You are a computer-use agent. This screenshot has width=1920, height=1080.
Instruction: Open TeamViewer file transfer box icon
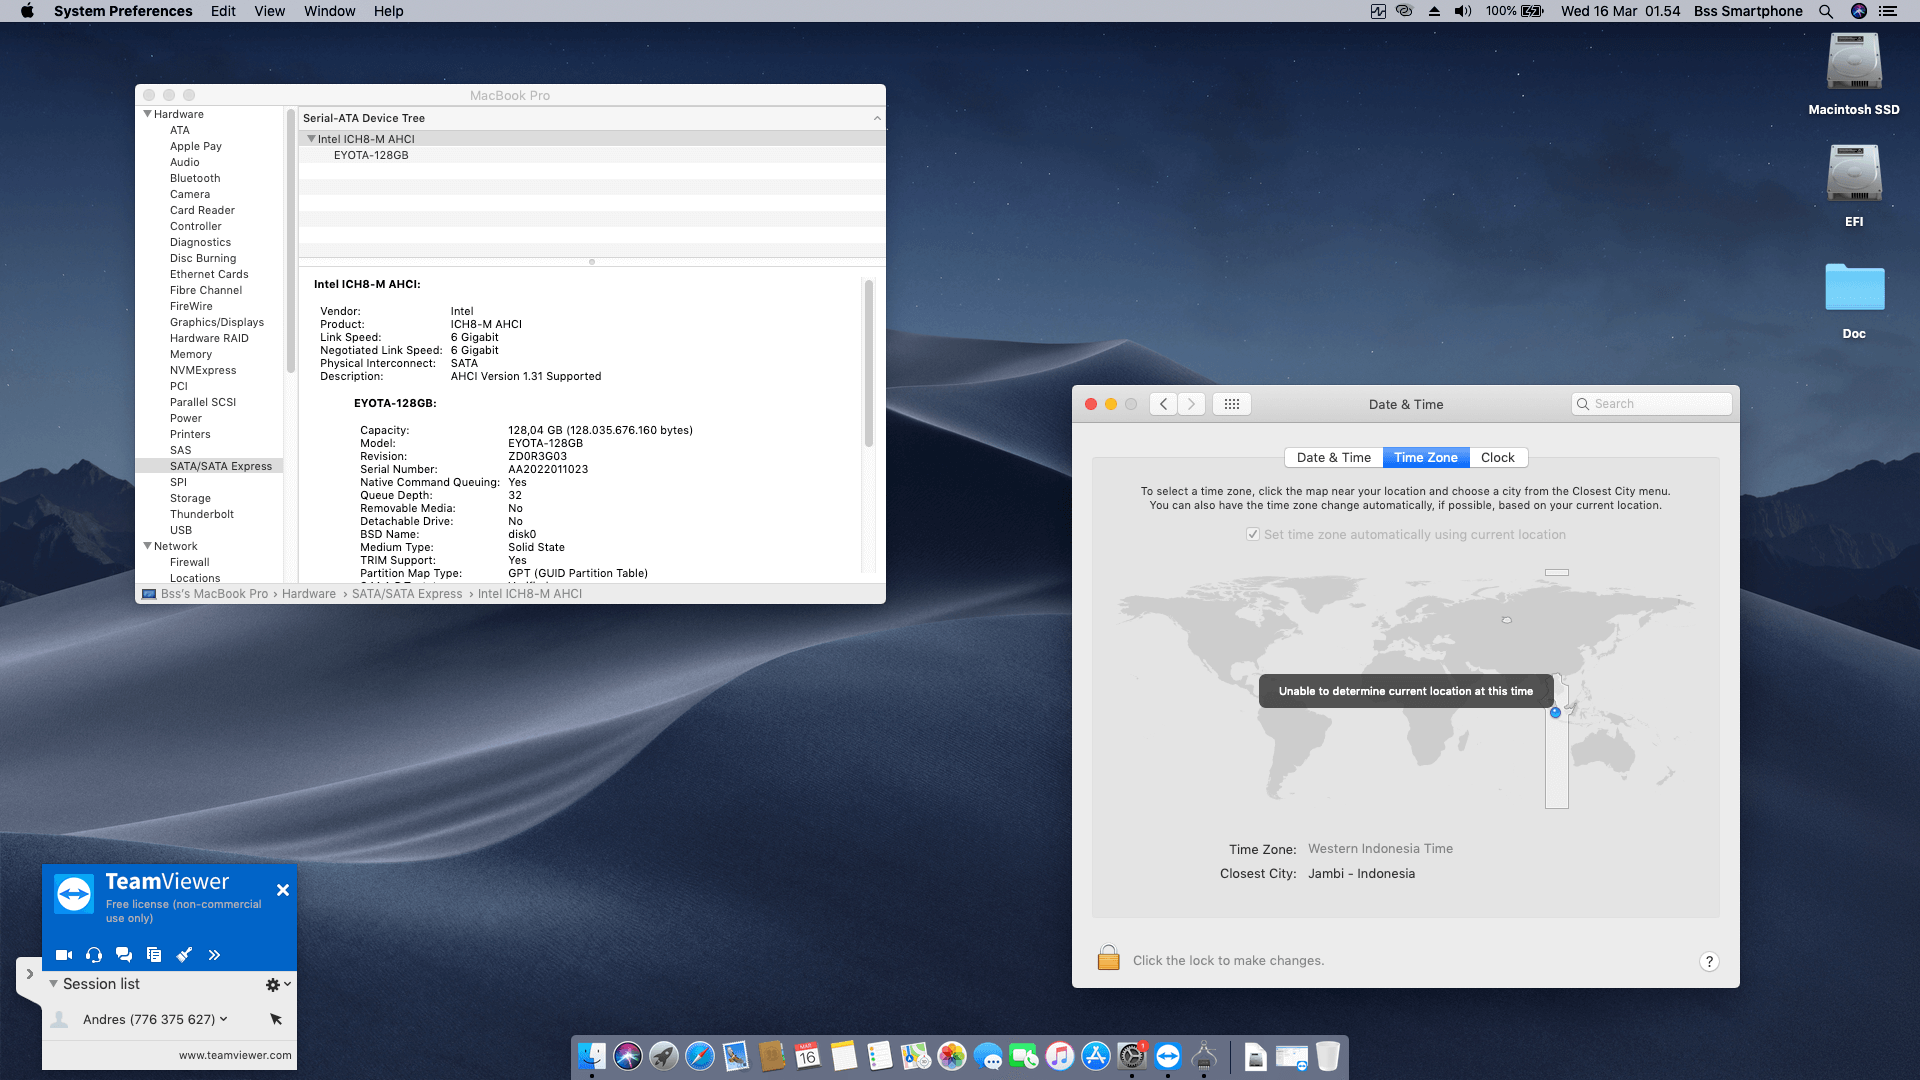(154, 955)
